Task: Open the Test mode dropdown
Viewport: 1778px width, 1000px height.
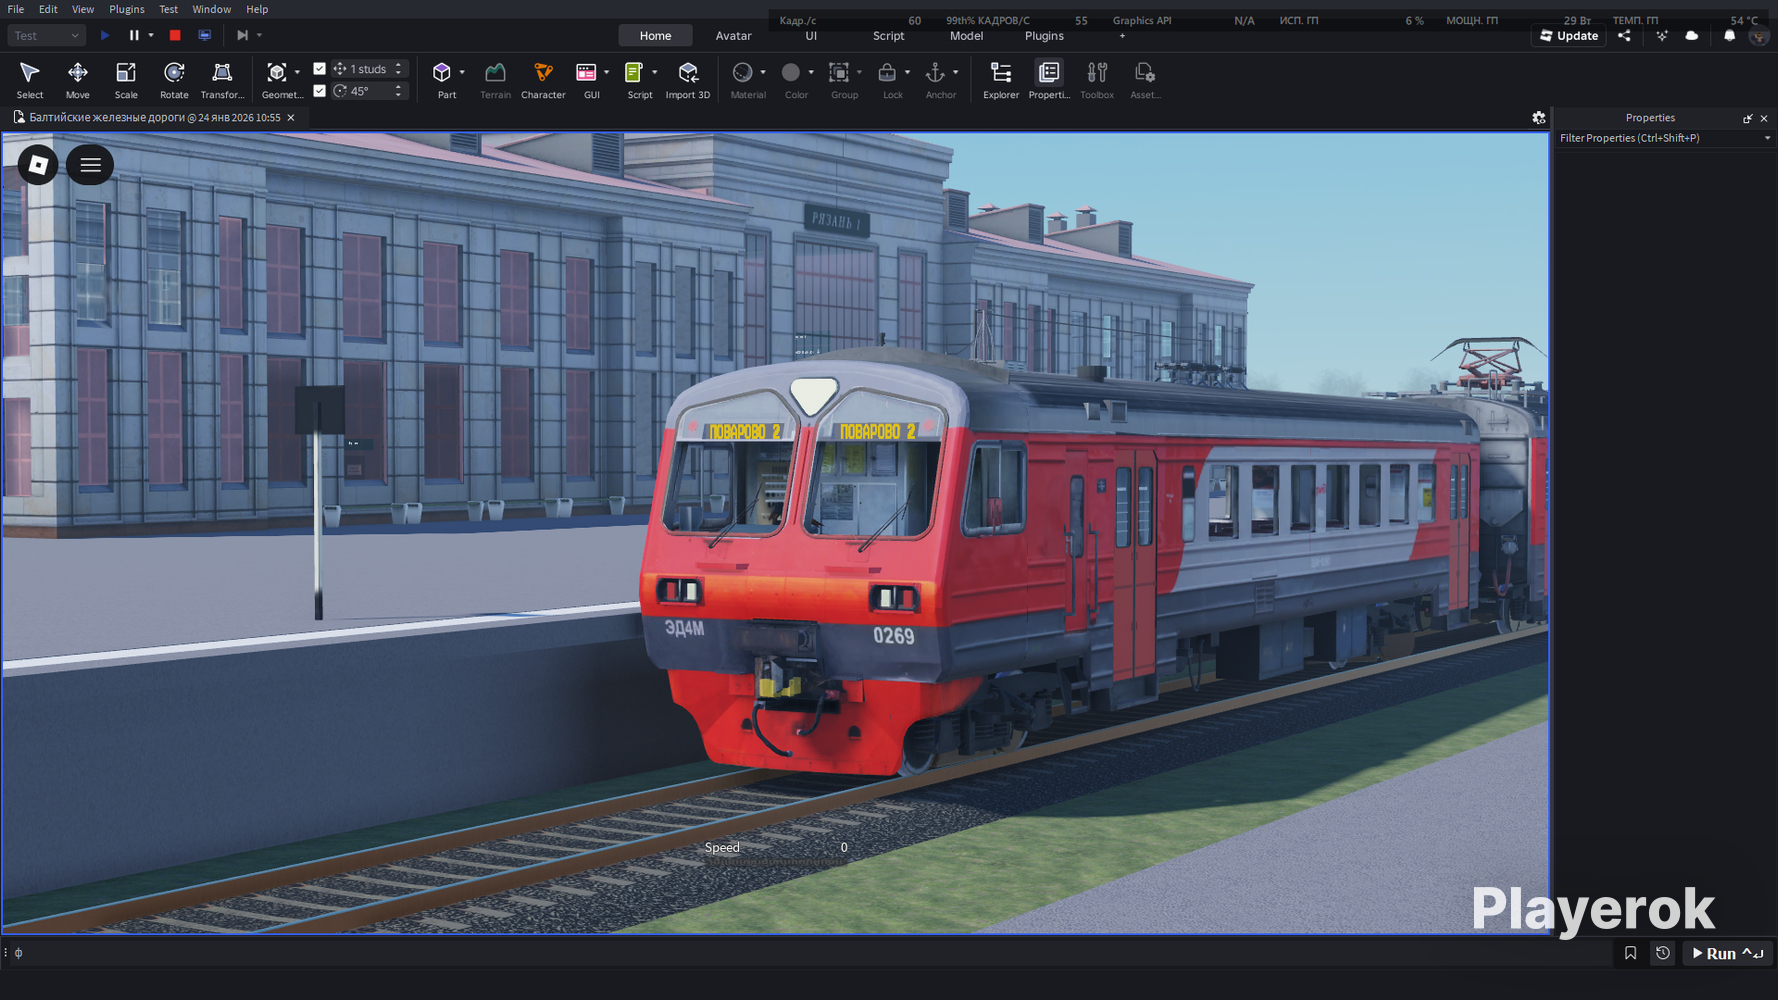Action: (x=46, y=36)
